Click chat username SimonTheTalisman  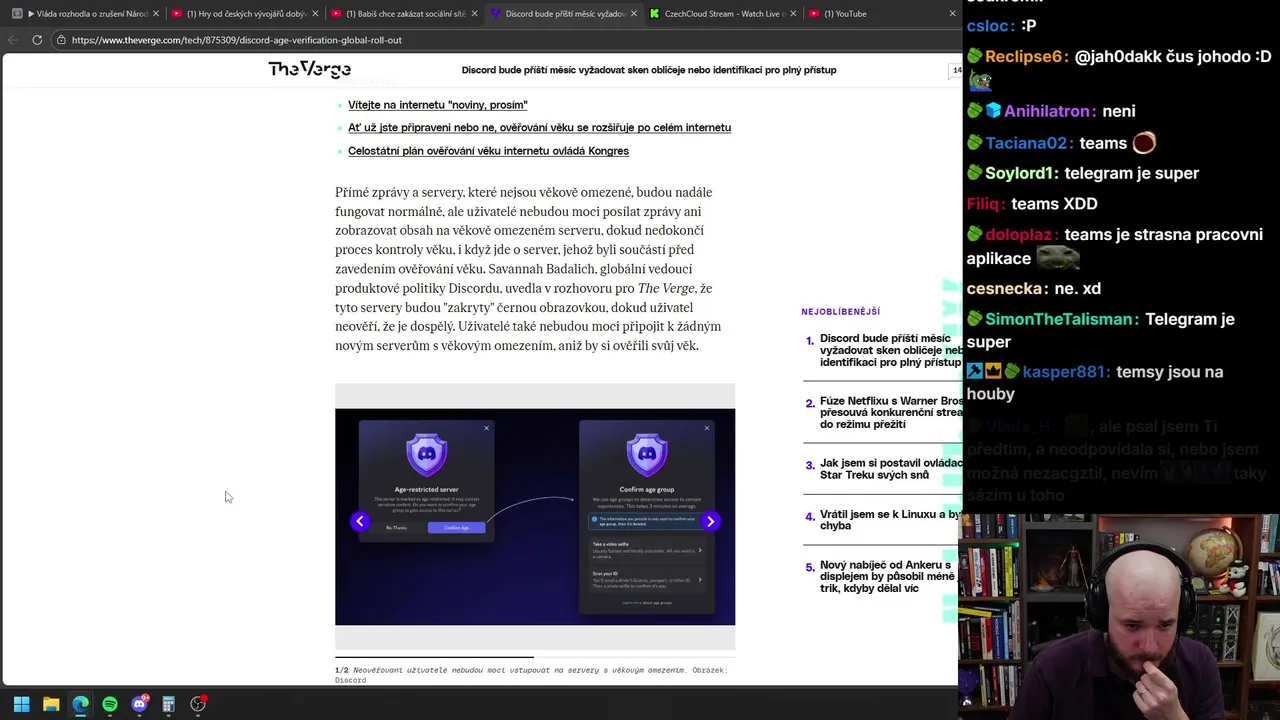(1061, 319)
